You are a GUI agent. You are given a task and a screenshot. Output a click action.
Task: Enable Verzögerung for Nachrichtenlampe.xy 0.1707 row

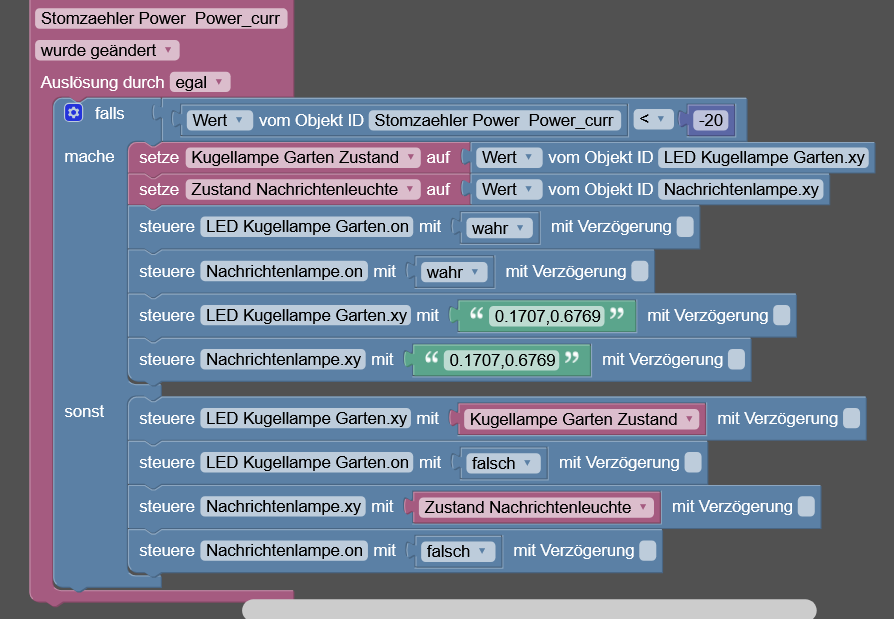point(737,360)
